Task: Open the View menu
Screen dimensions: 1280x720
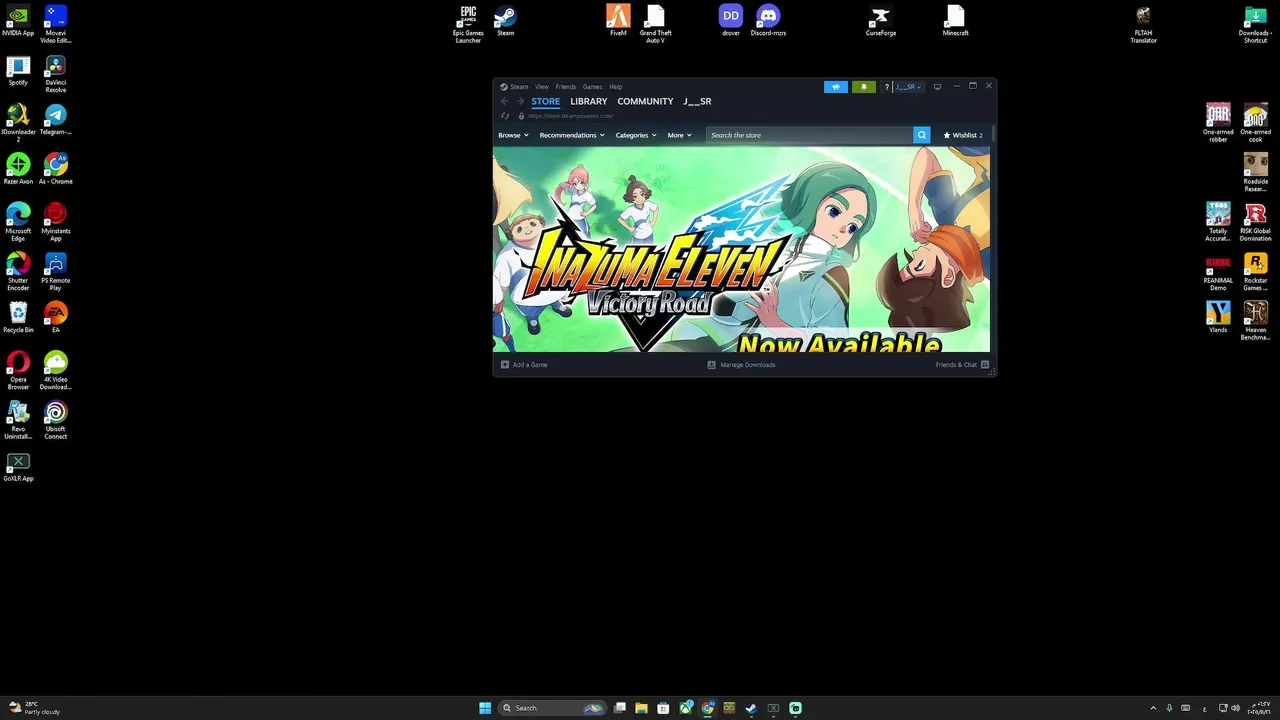Action: tap(541, 87)
